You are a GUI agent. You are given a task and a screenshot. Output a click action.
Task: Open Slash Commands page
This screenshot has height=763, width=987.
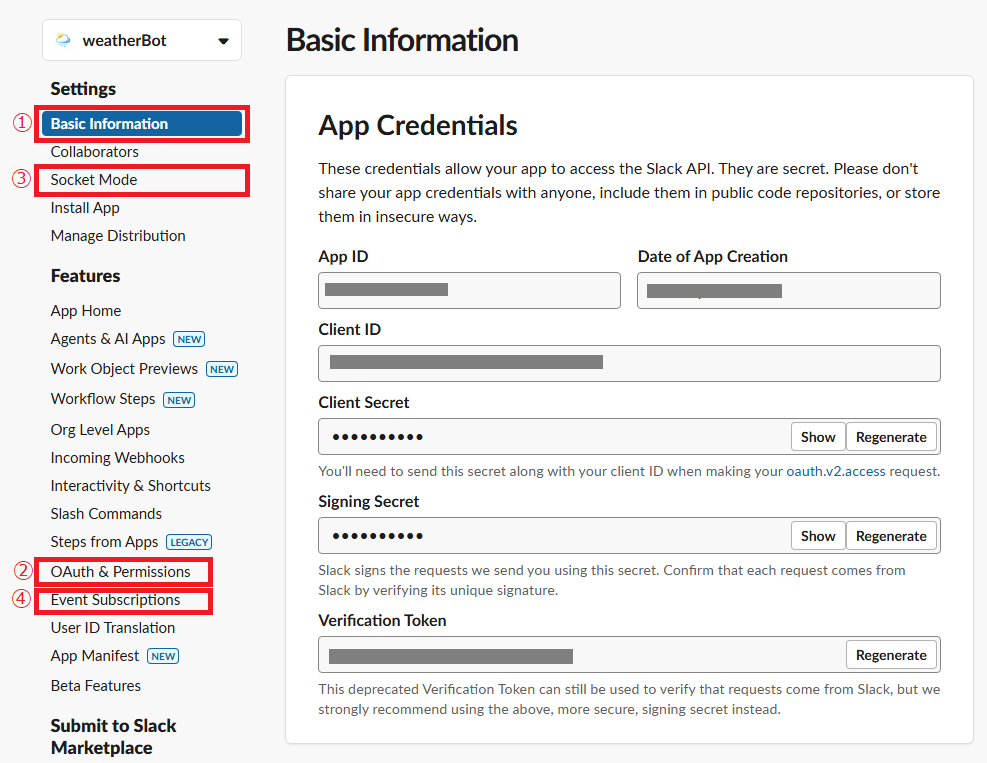tap(106, 514)
